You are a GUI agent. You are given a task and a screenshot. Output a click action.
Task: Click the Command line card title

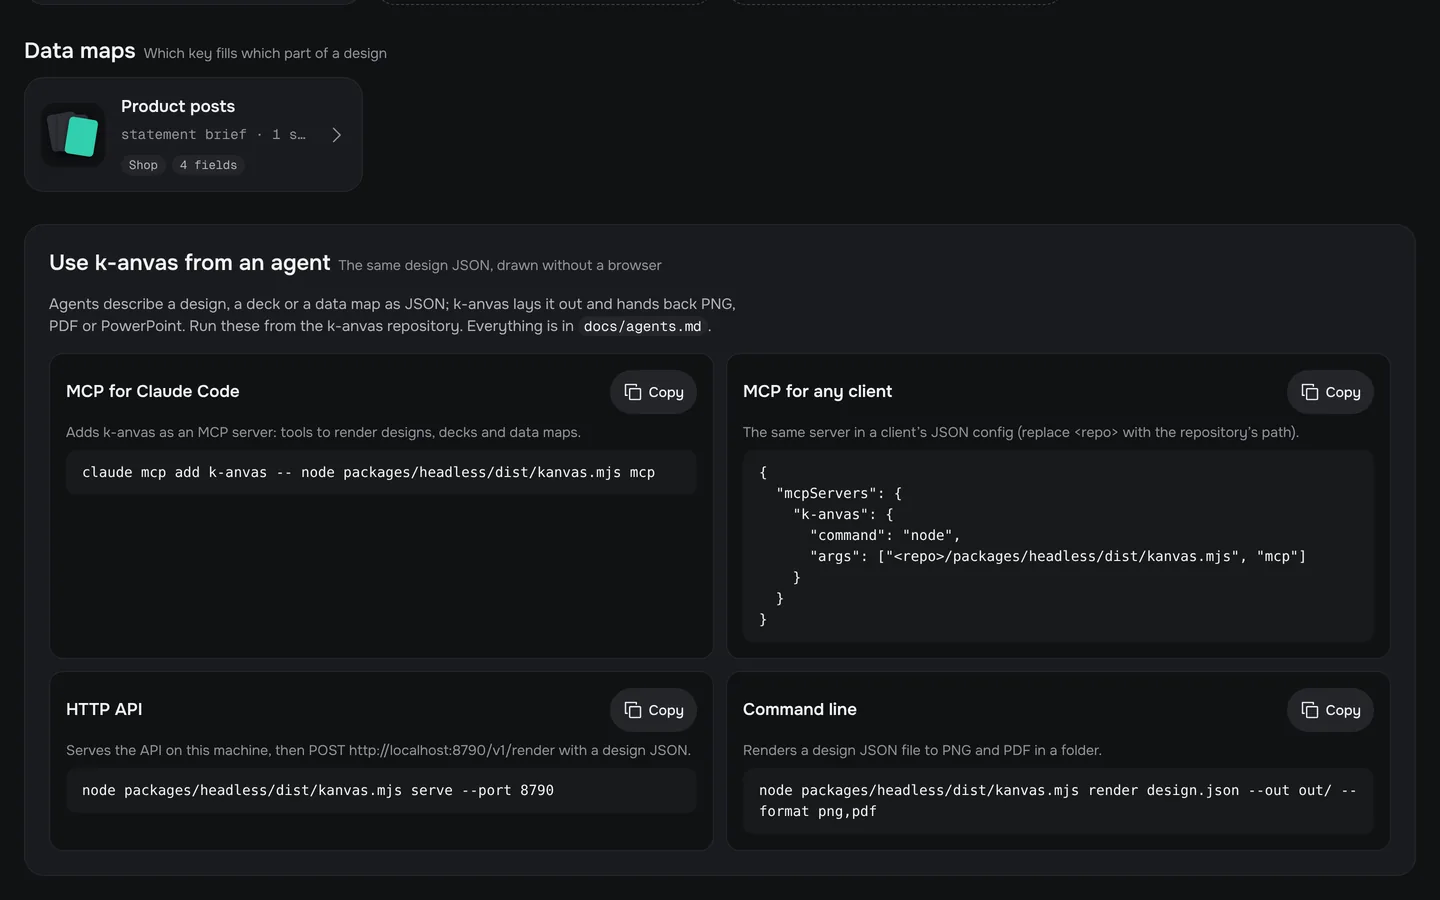pos(800,709)
